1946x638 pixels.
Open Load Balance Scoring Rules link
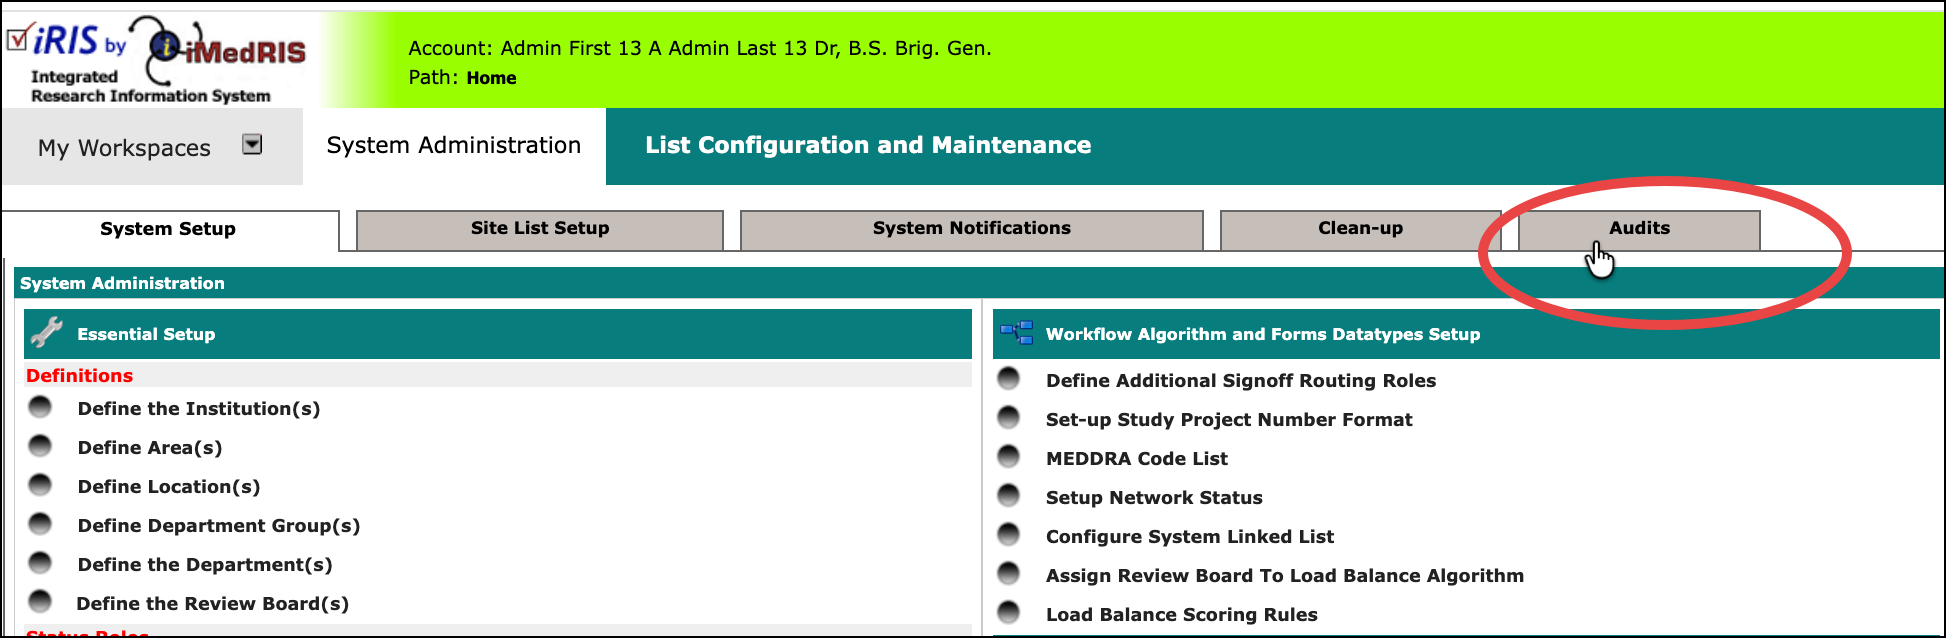tap(1182, 615)
